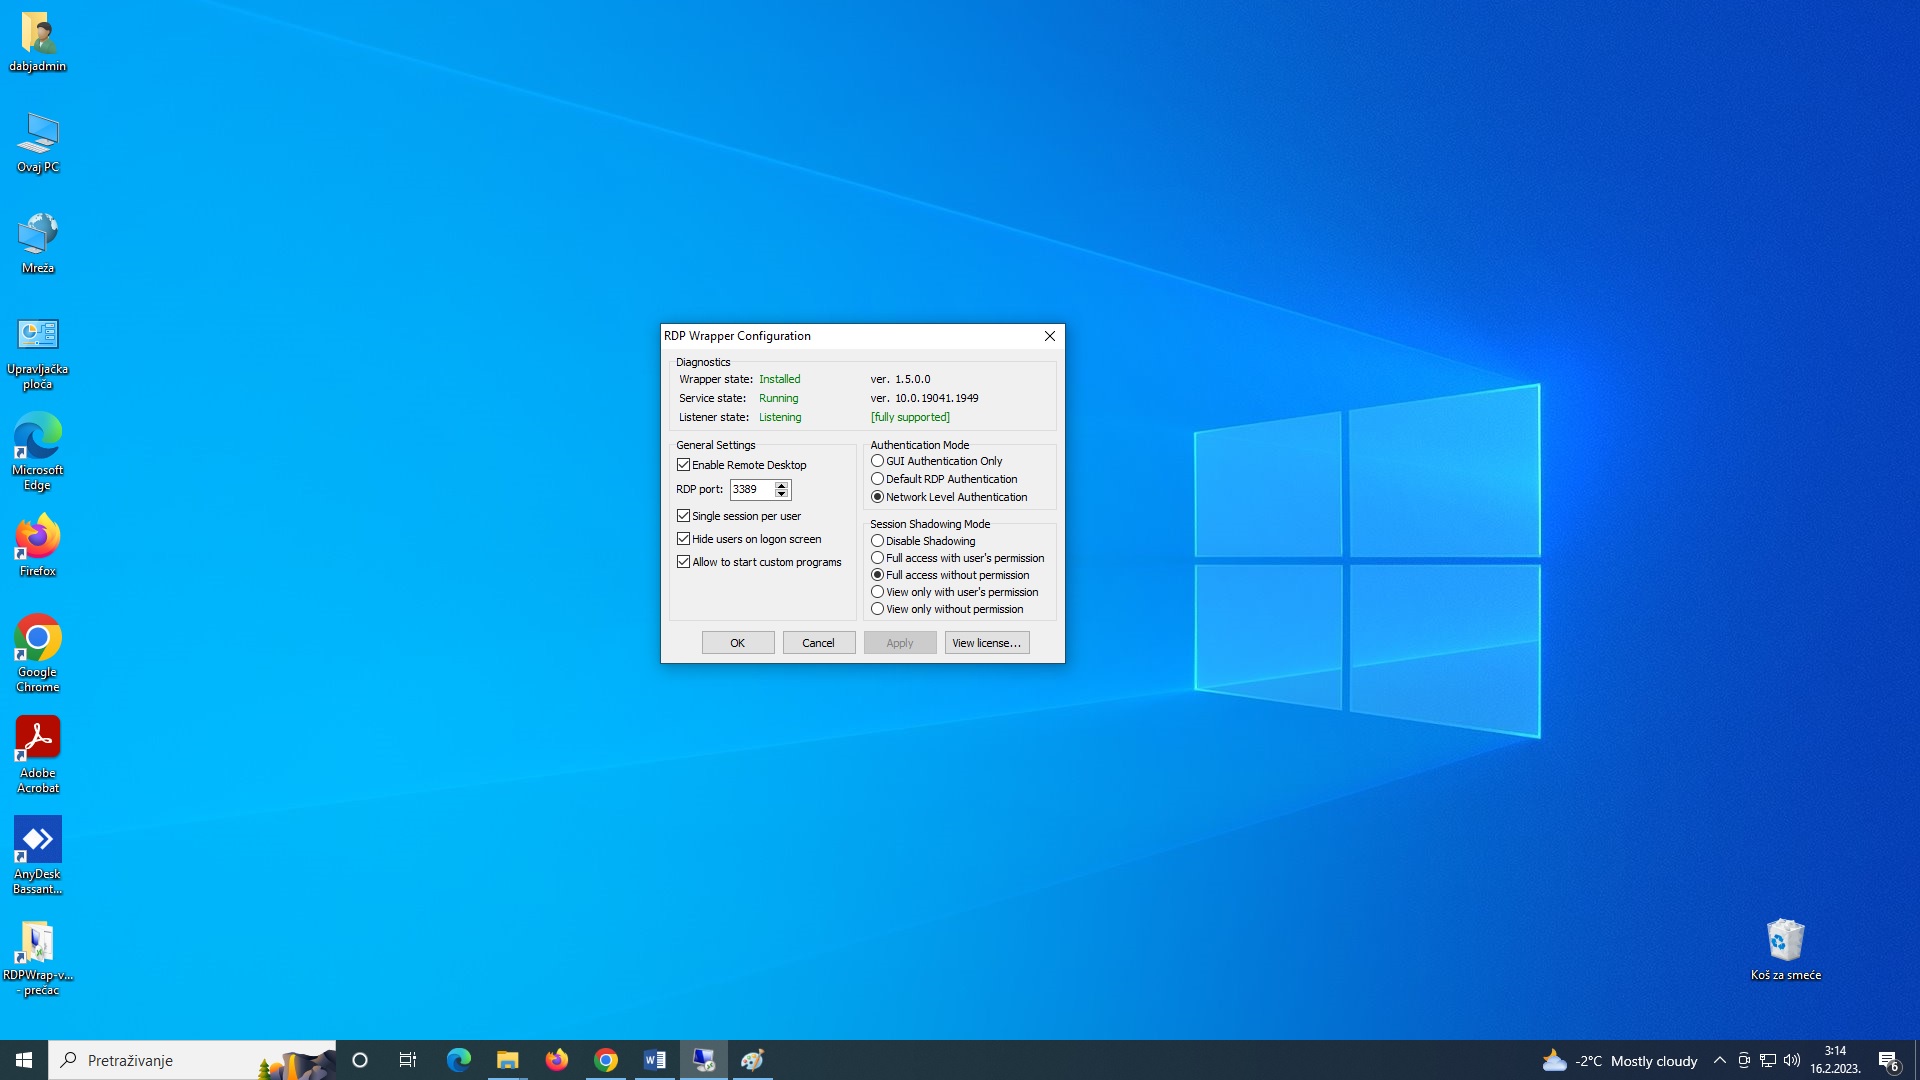Uncheck Allow to start custom programs
This screenshot has height=1080, width=1920.
pos(684,562)
